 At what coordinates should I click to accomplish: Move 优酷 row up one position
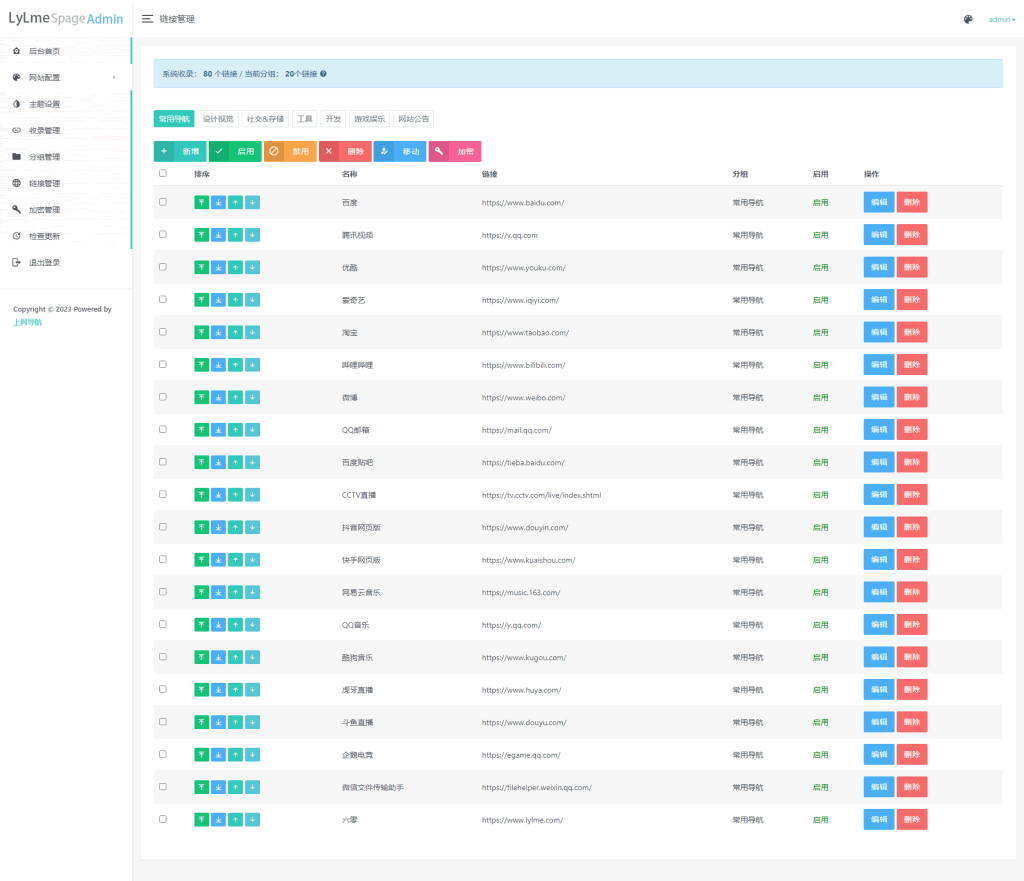(x=235, y=267)
